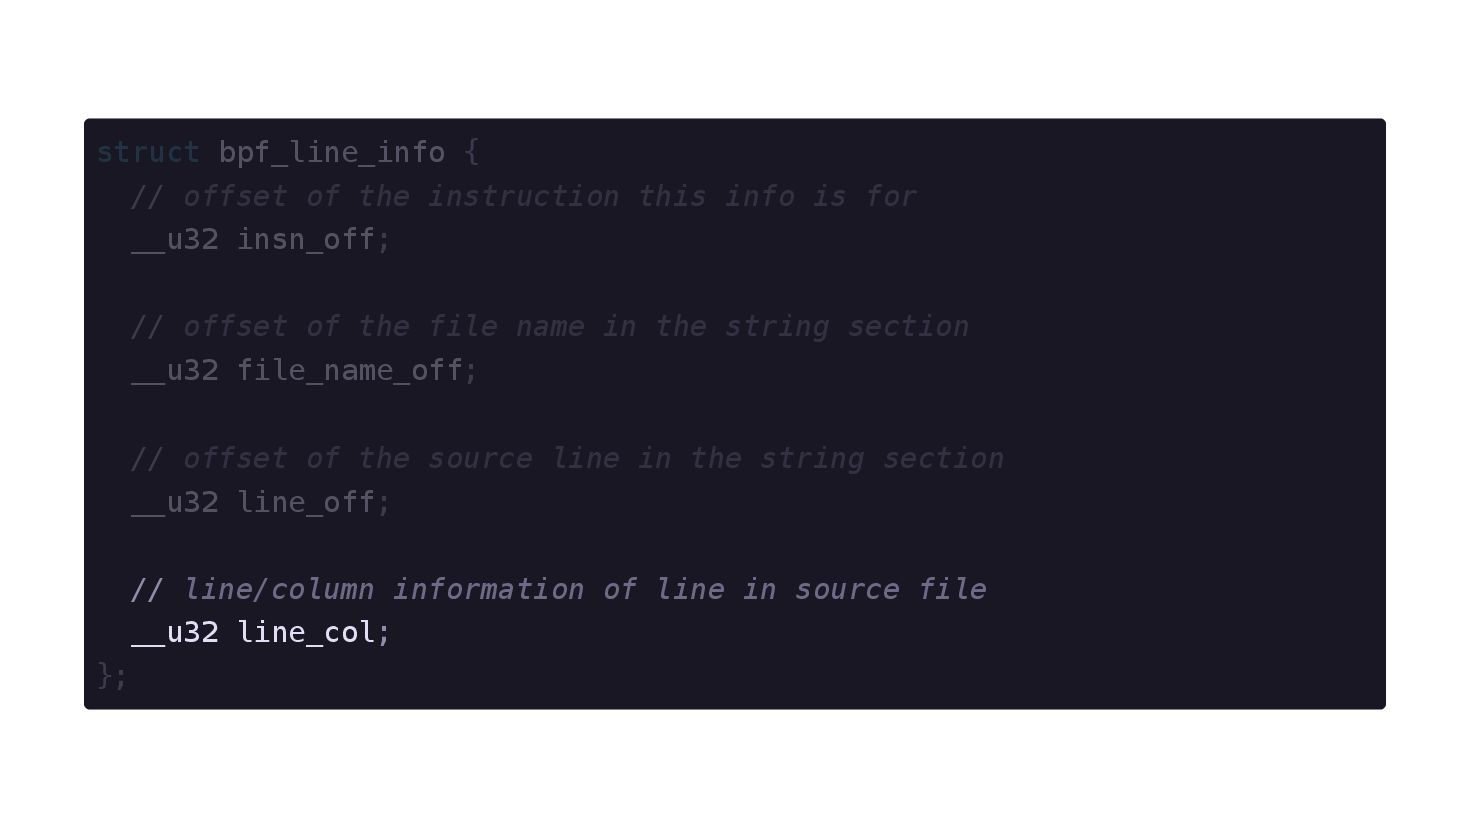
Task: Select the insn_off field name
Action: coord(305,240)
